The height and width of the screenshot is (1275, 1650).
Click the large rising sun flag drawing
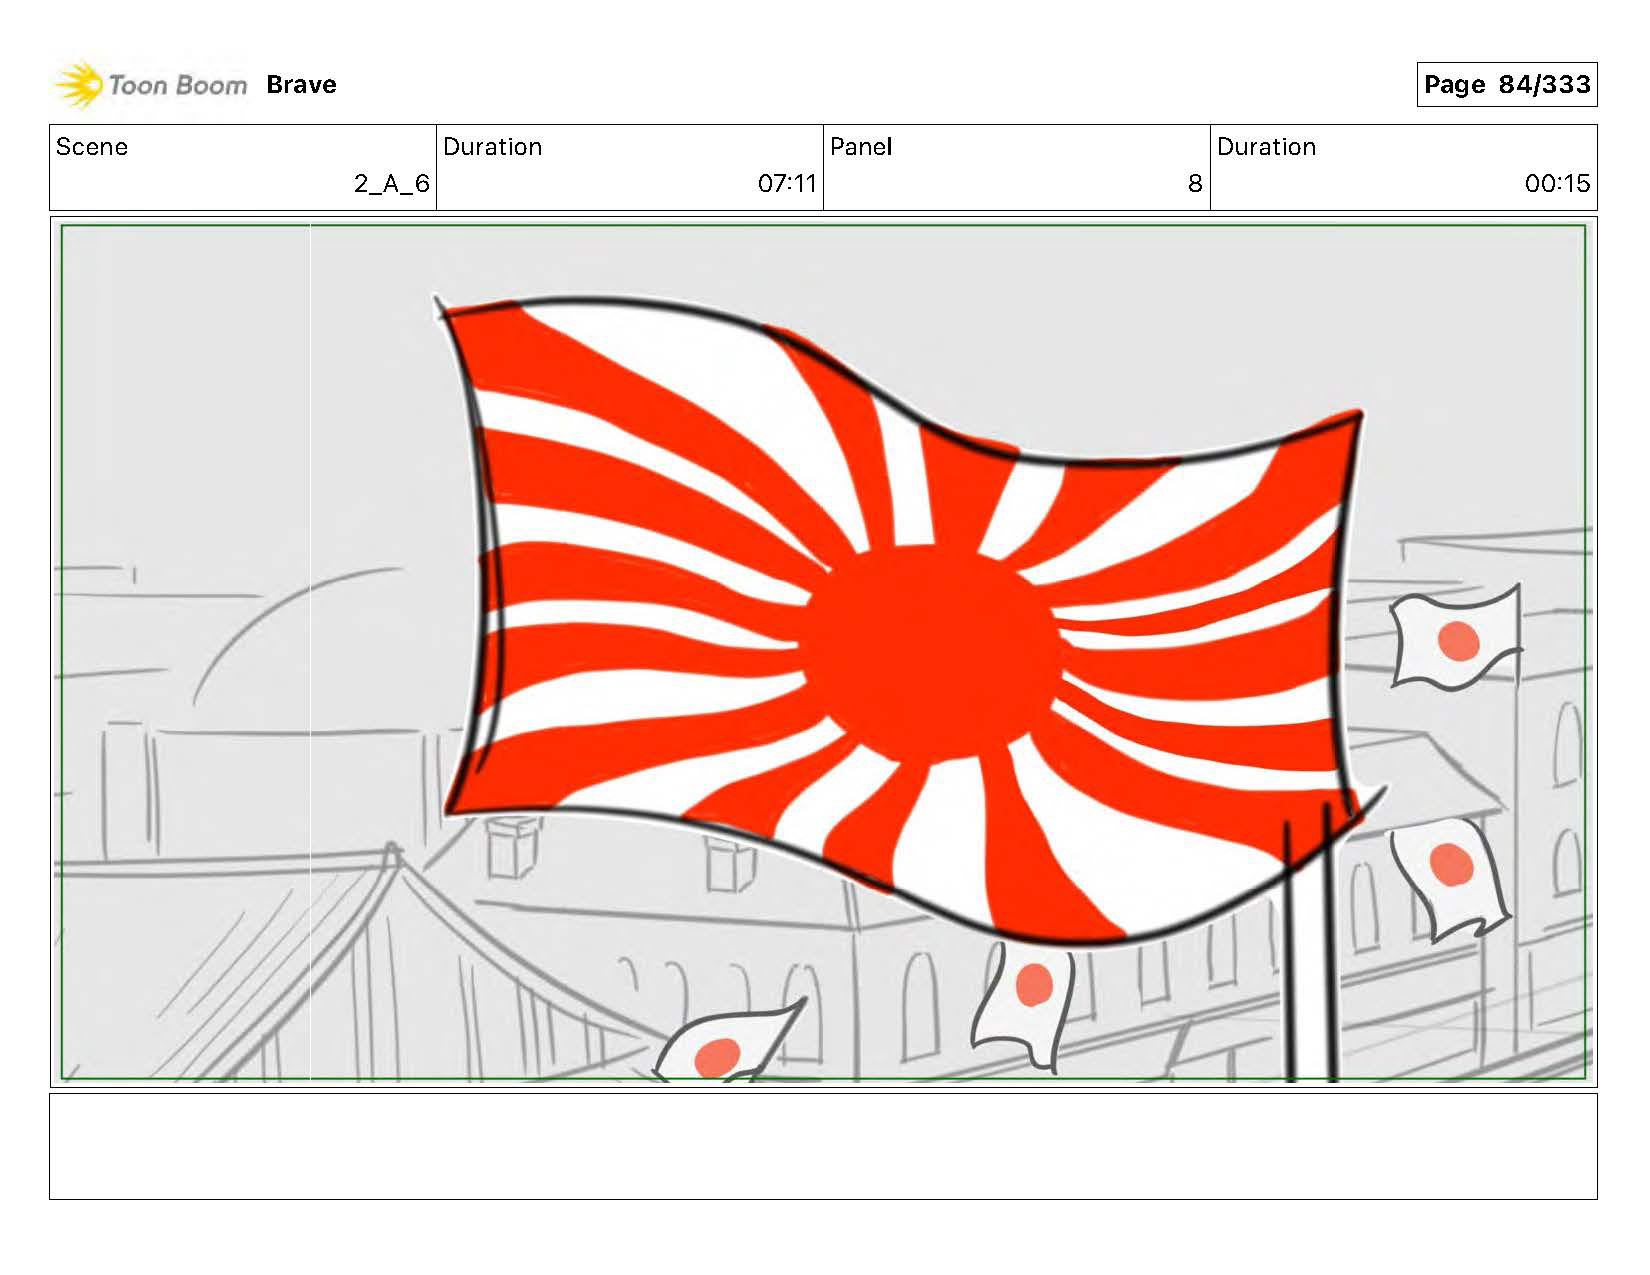910,620
